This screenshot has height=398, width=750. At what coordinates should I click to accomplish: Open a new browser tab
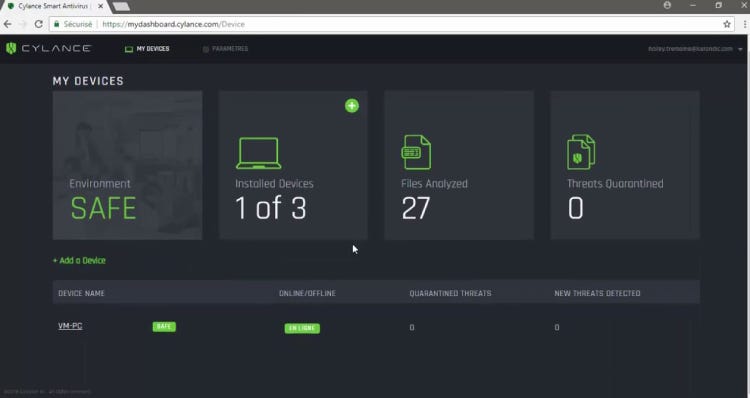121,6
